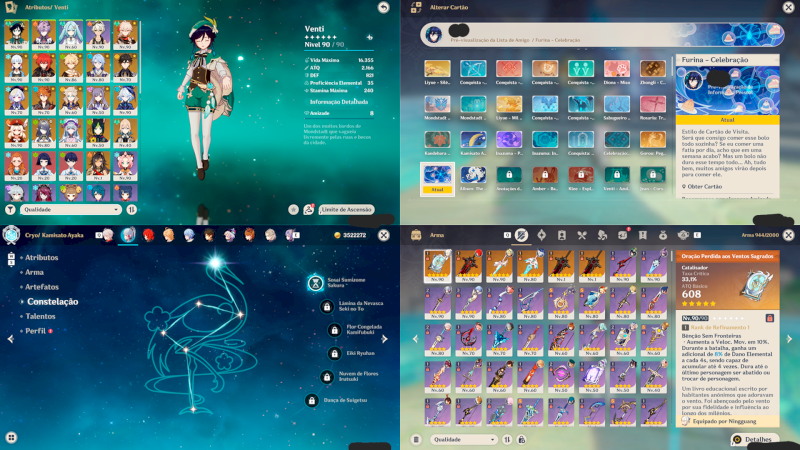The image size is (800, 450).
Task: Click the Limite de Ascensão button
Action: (346, 209)
